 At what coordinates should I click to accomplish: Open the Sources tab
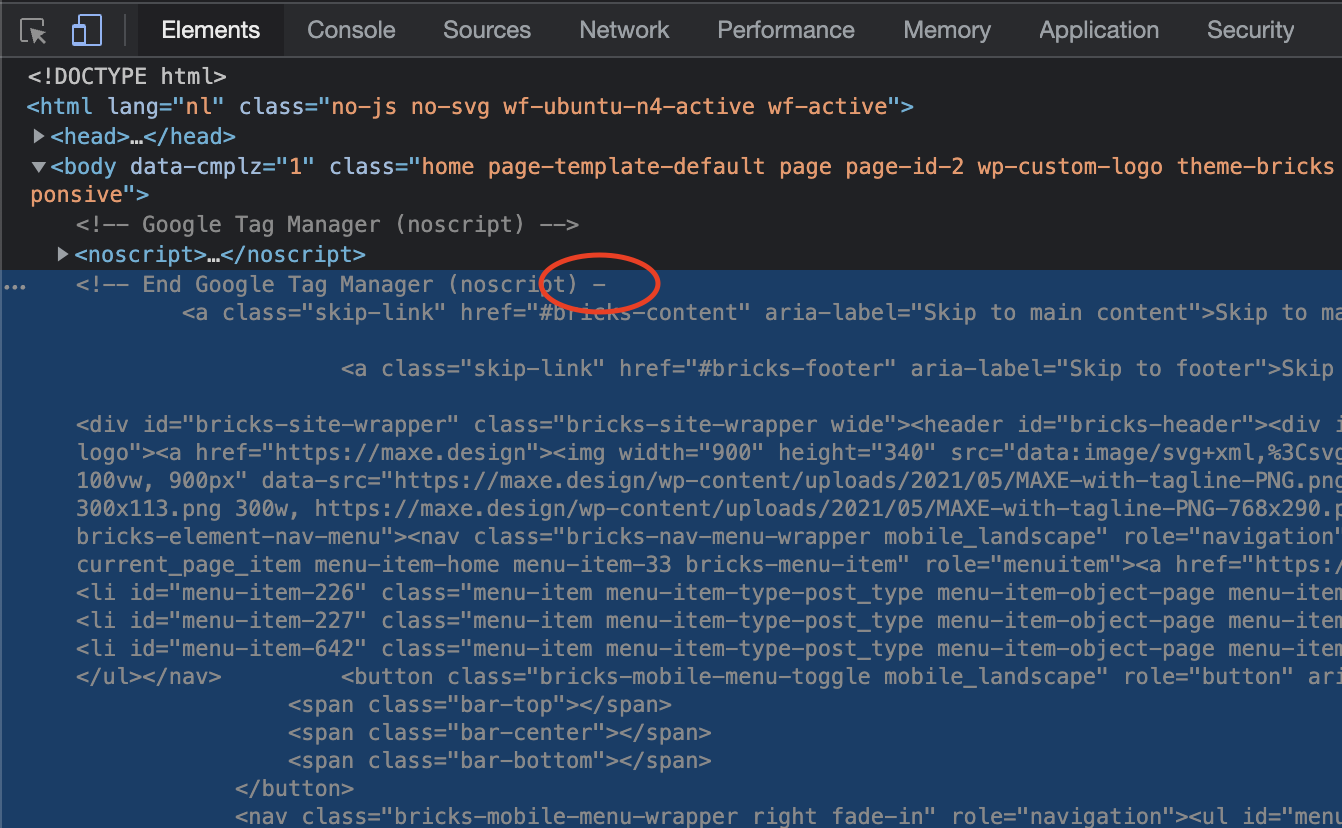coord(487,30)
